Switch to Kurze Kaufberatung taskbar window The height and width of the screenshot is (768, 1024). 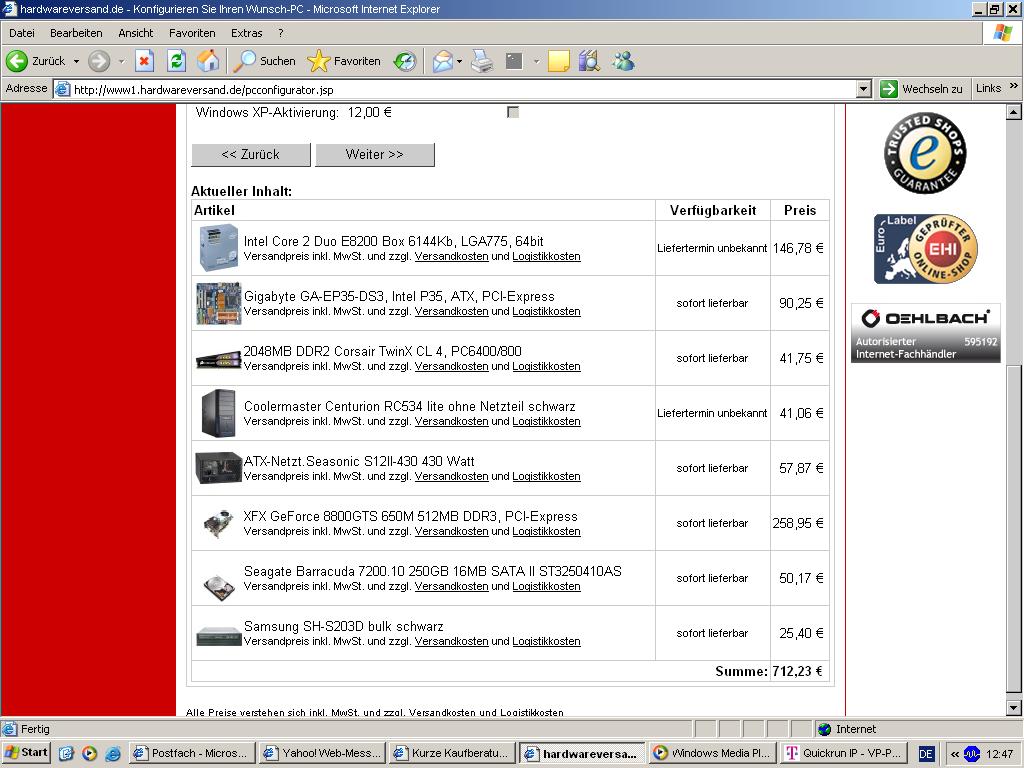tap(453, 753)
